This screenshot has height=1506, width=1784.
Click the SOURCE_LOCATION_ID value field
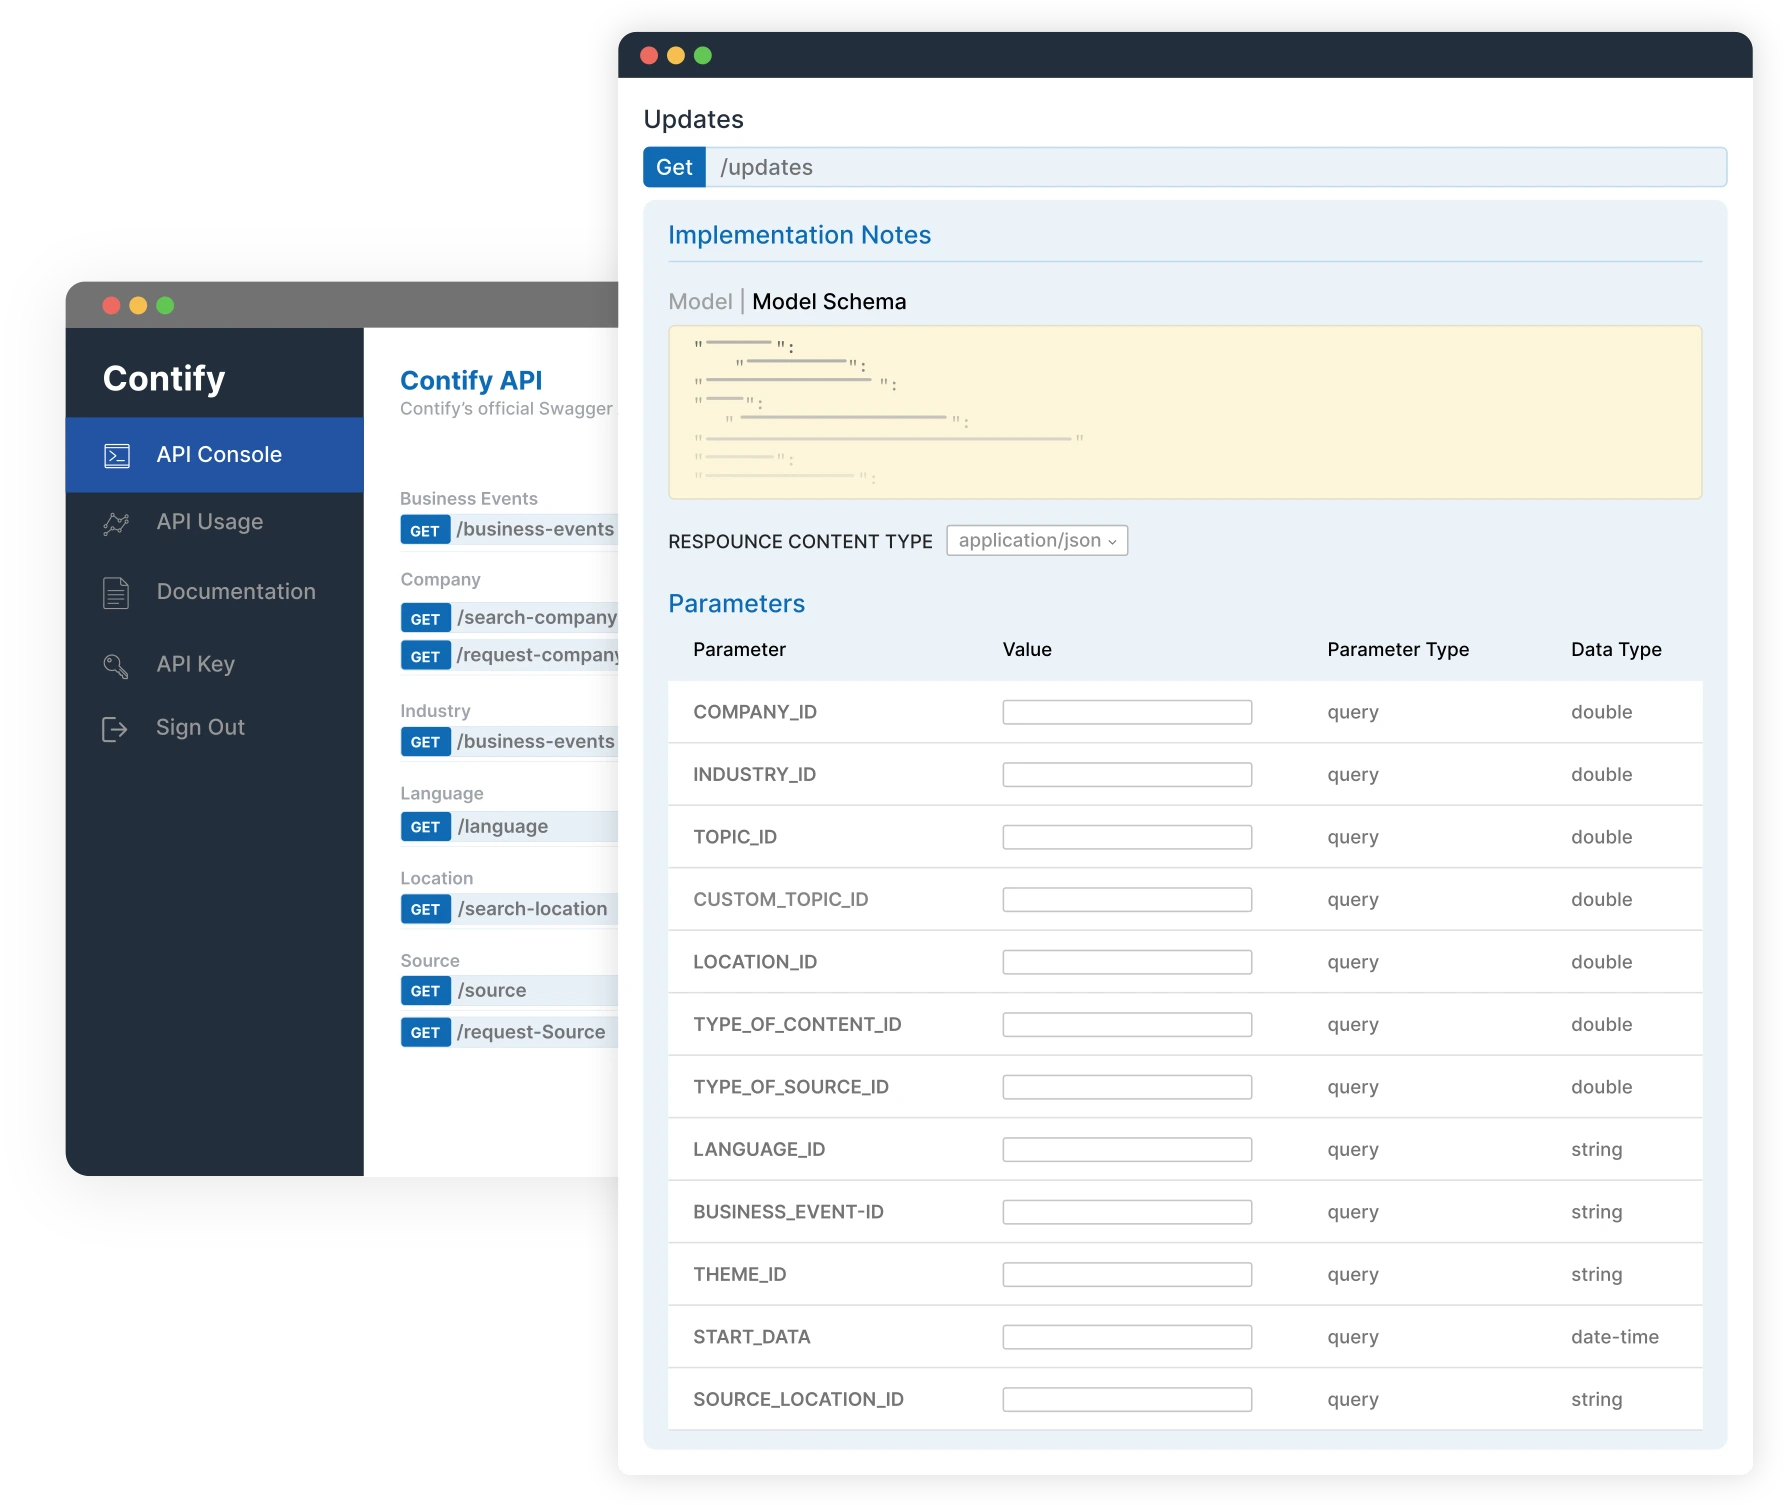1127,1400
